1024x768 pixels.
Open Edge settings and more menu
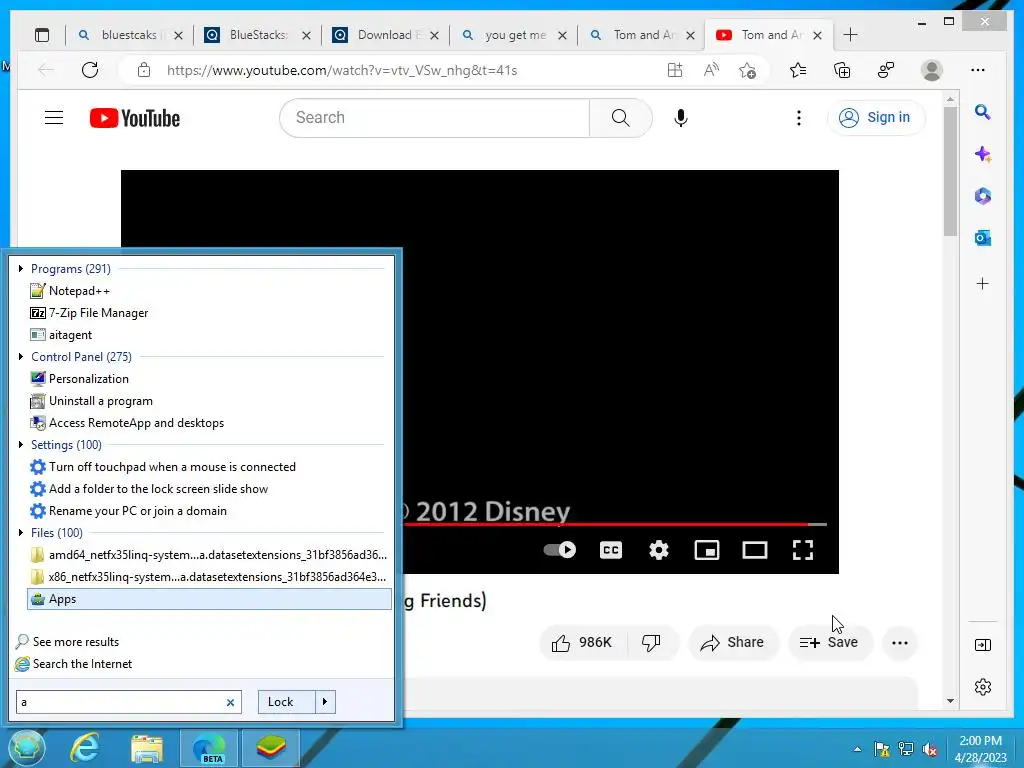978,70
